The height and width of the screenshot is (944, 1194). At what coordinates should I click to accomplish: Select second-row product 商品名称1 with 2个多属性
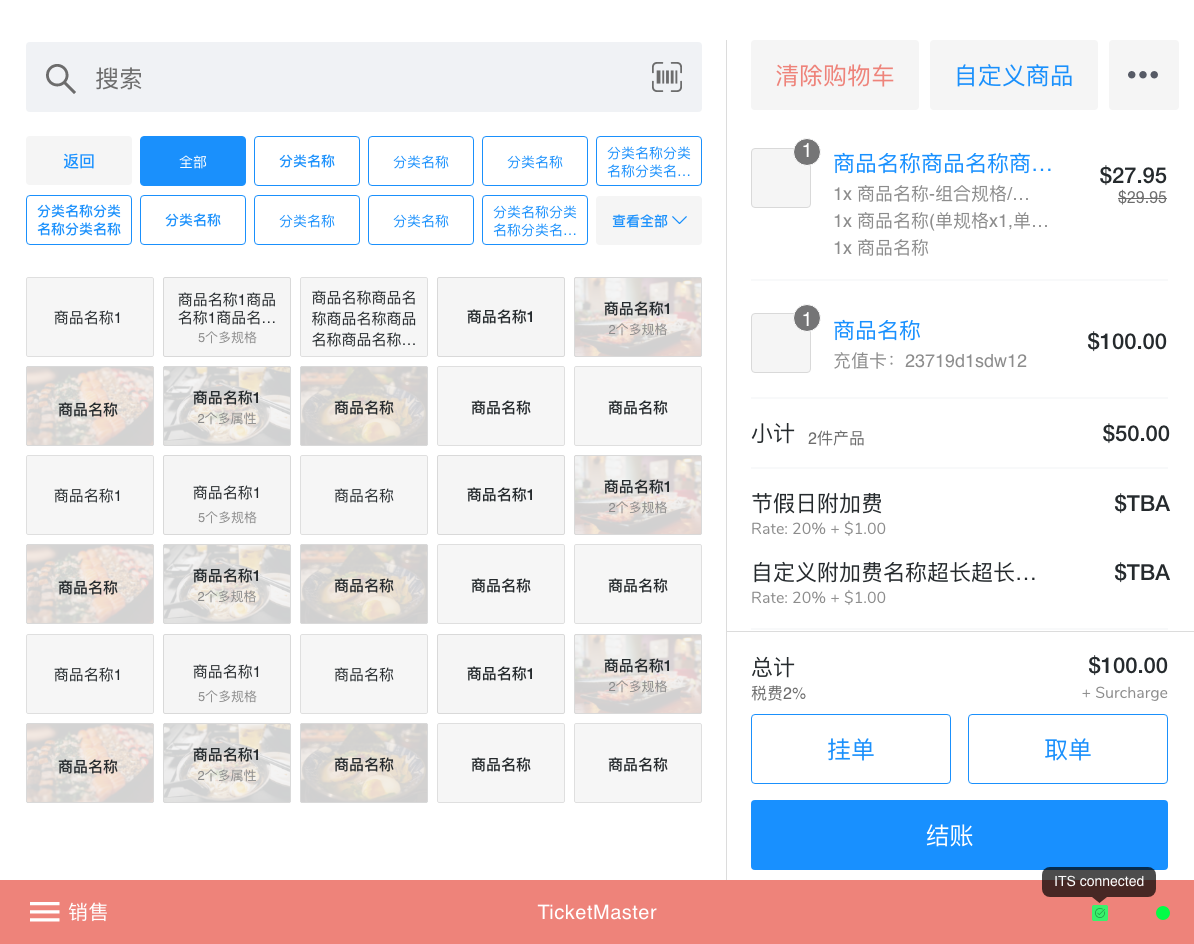tap(227, 406)
